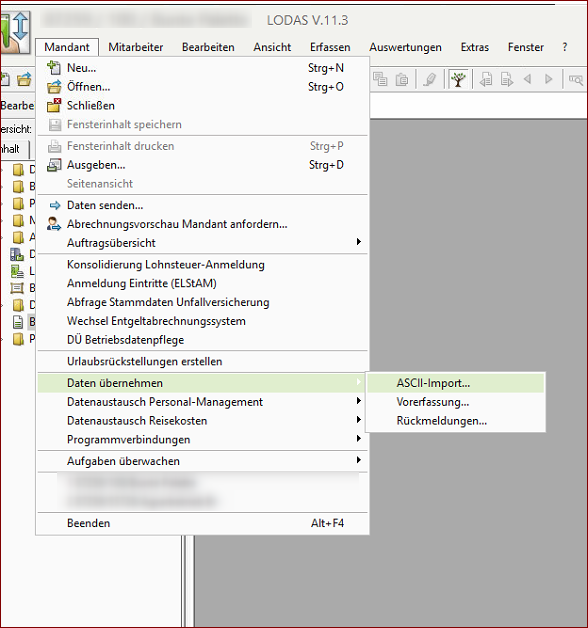Expand the Auftragsübersicht submenu
The height and width of the screenshot is (628, 588).
point(203,243)
